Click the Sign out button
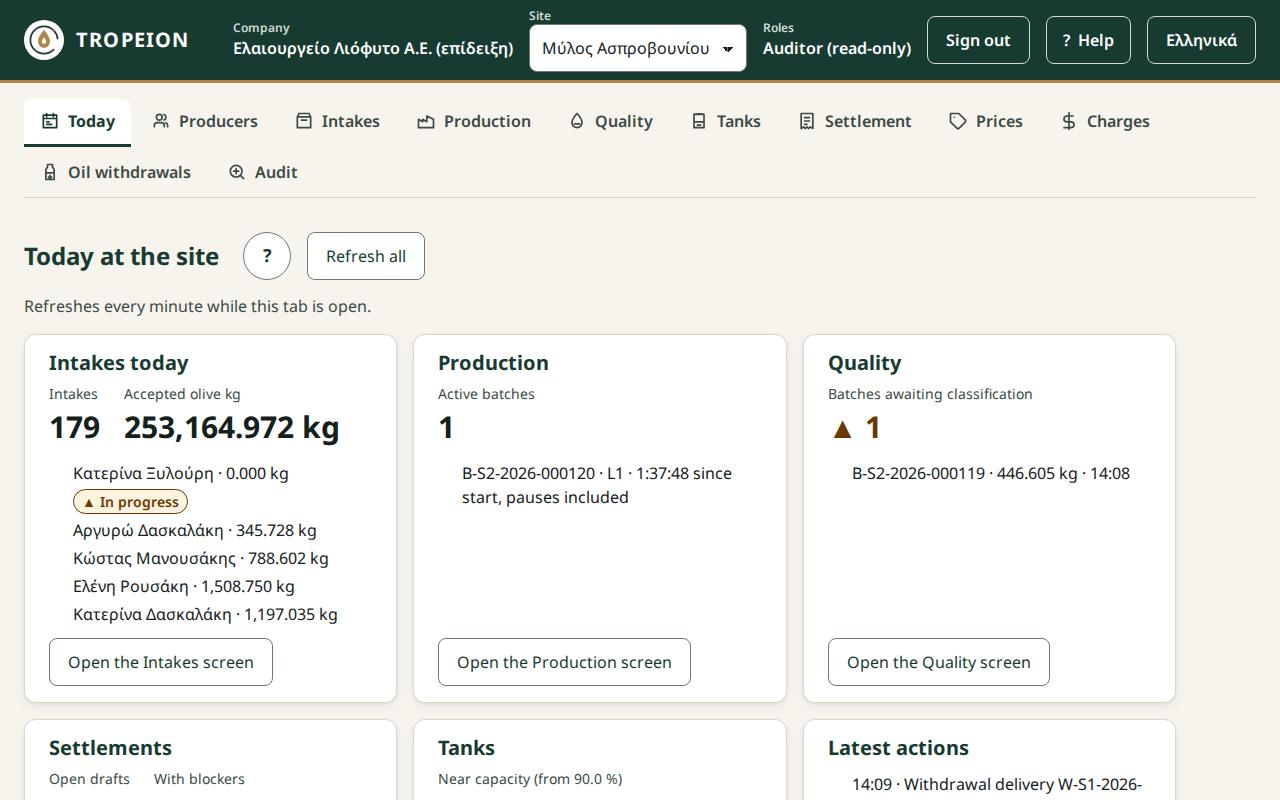 978,40
